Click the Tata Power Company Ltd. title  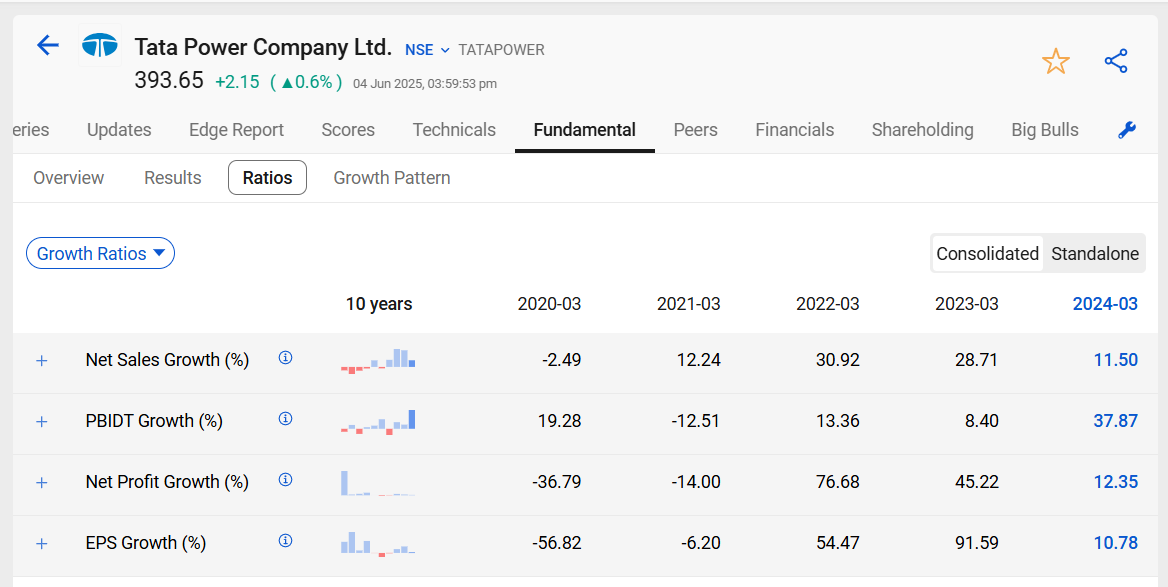pos(263,47)
